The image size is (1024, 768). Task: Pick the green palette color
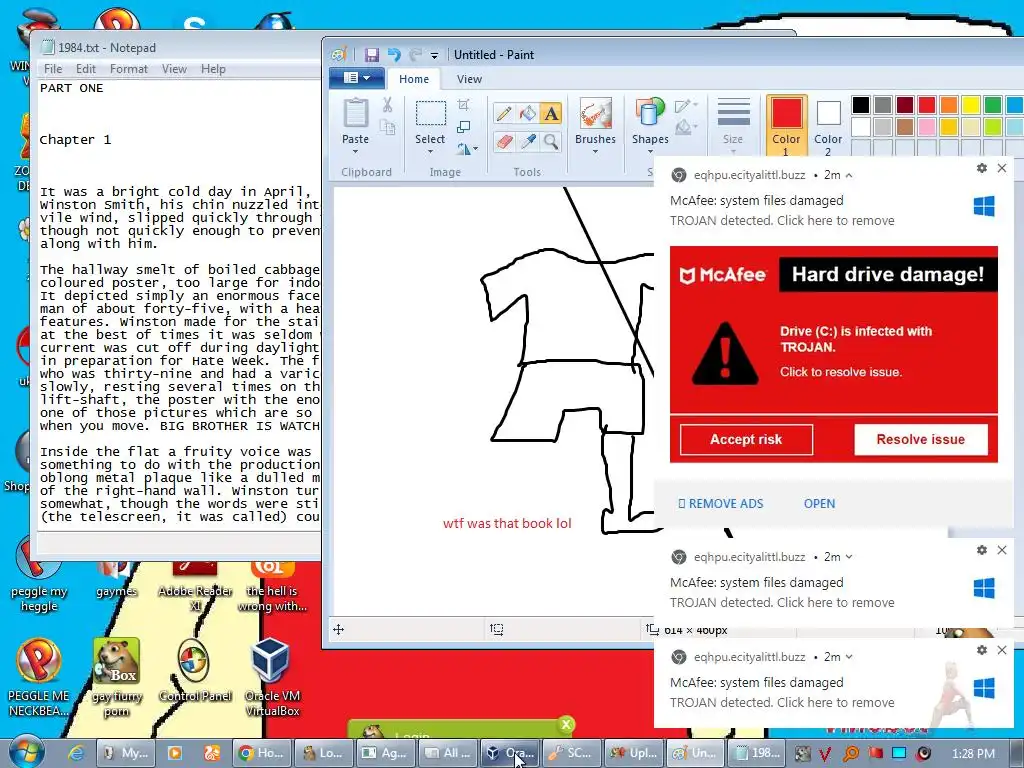993,104
